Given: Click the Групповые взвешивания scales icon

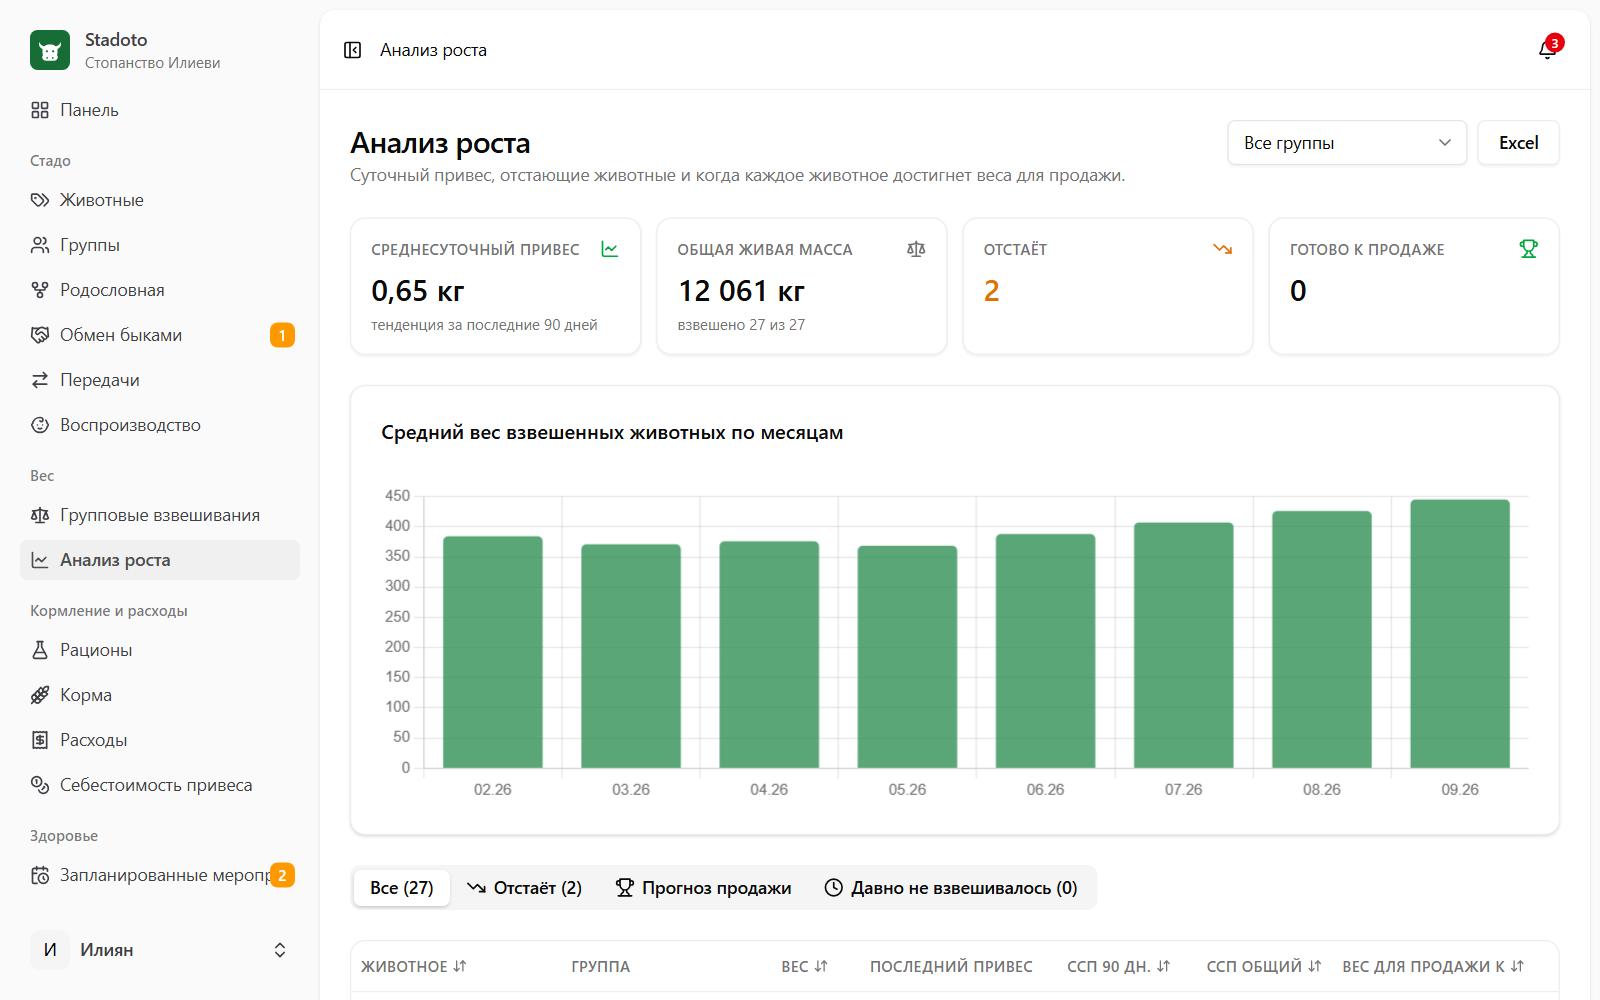Looking at the screenshot, I should [40, 515].
